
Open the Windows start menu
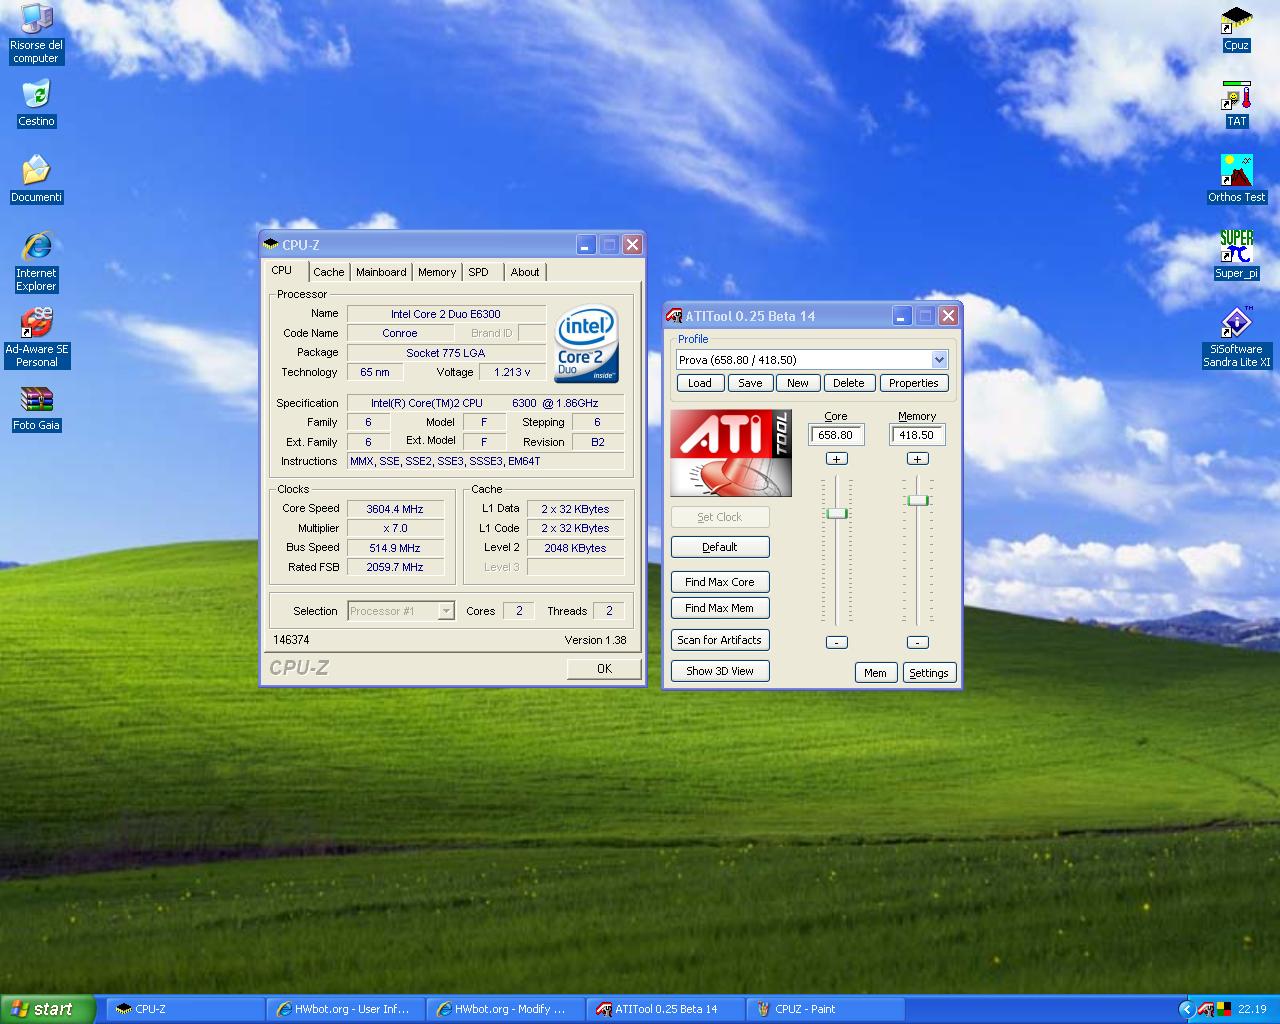(48, 1009)
